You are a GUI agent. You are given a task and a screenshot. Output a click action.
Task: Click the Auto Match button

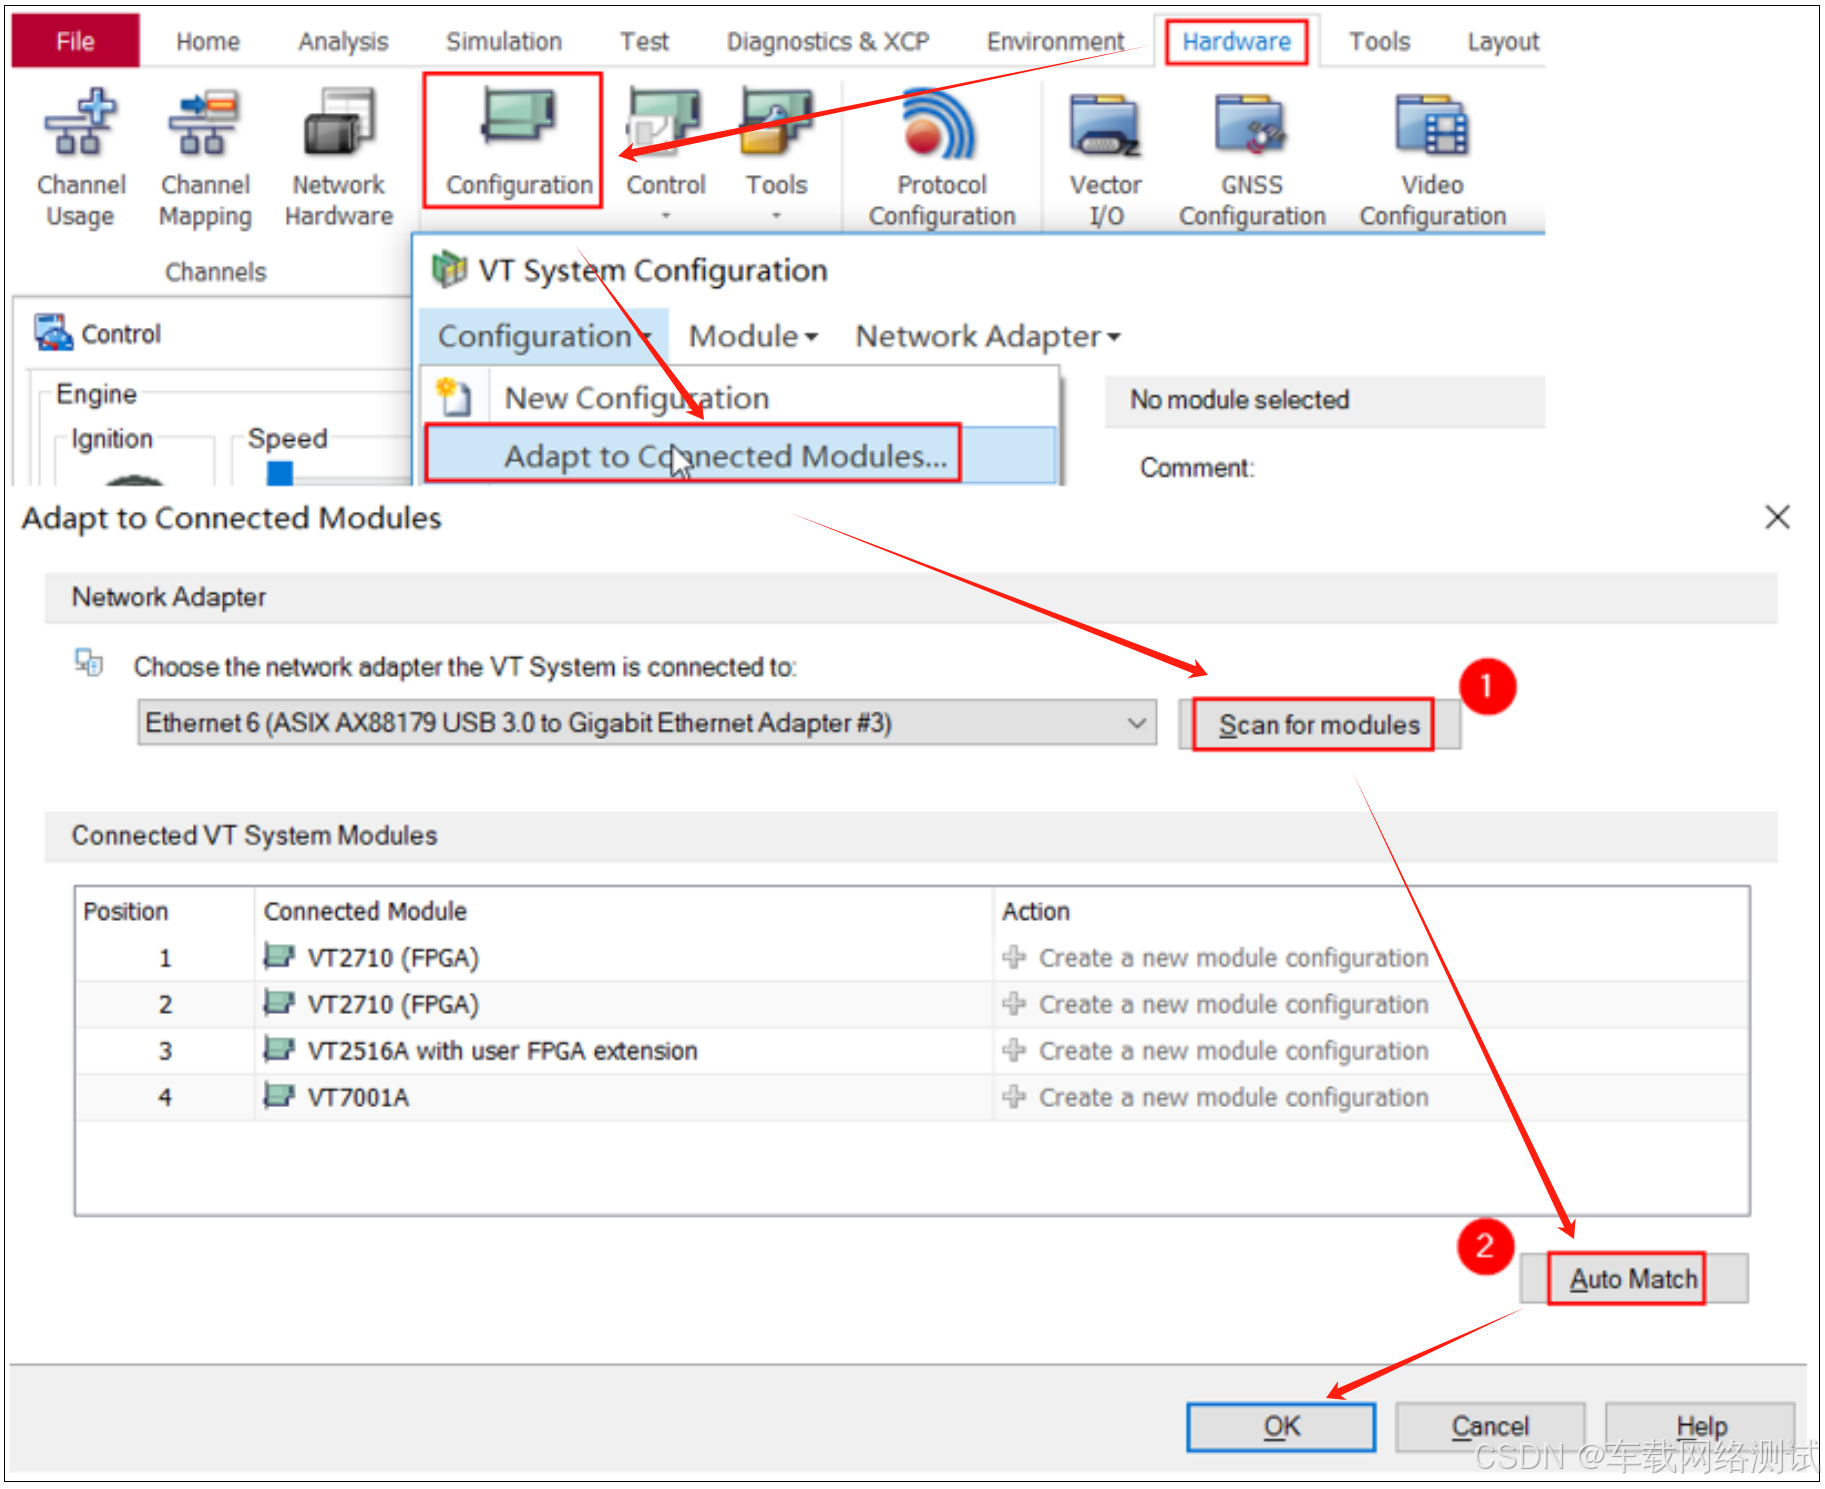pos(1634,1278)
